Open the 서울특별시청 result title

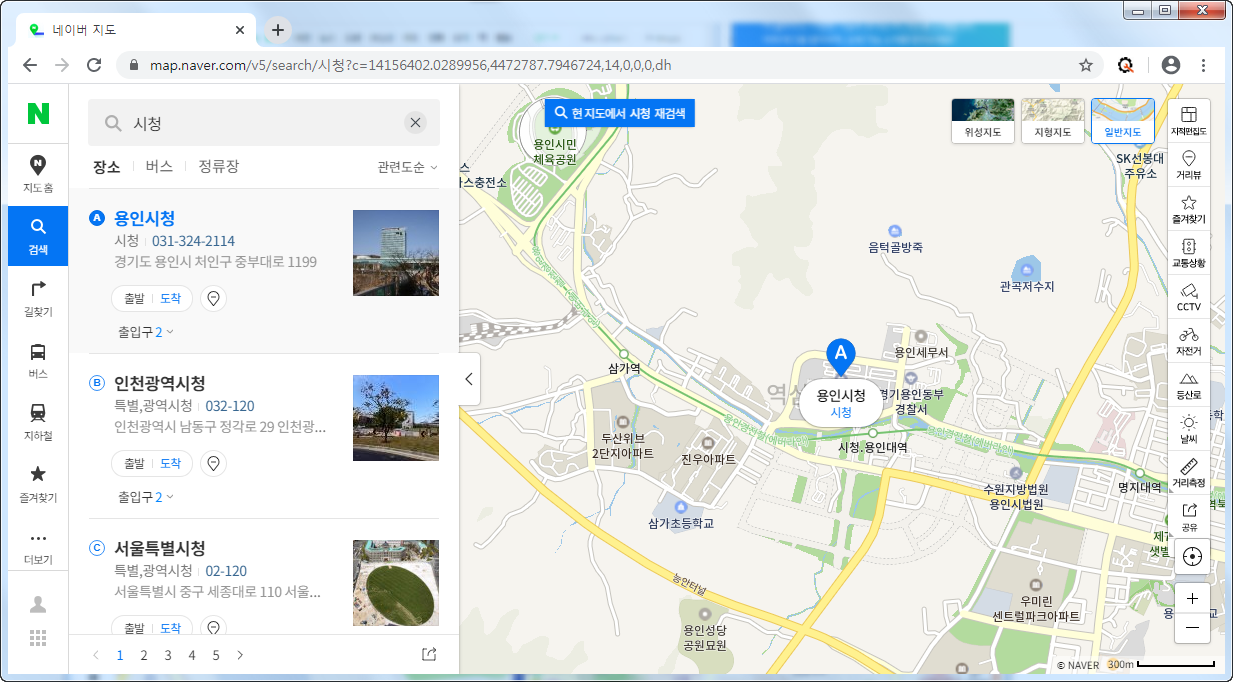[160, 548]
